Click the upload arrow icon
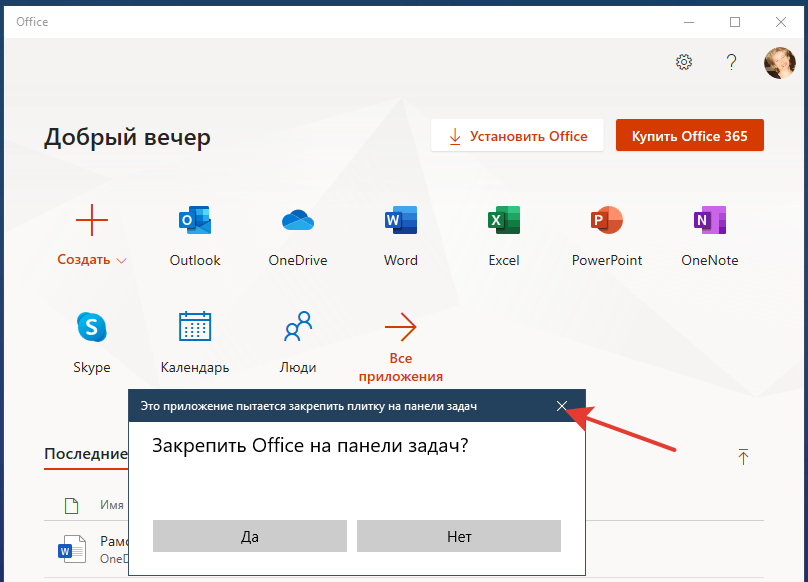 pos(743,456)
